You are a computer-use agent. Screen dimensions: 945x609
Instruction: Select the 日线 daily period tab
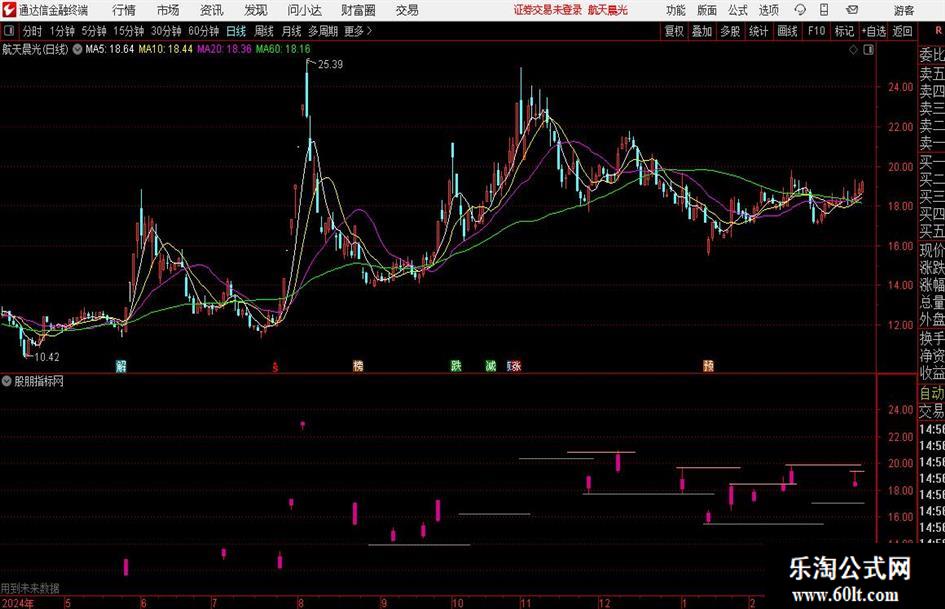tap(236, 31)
